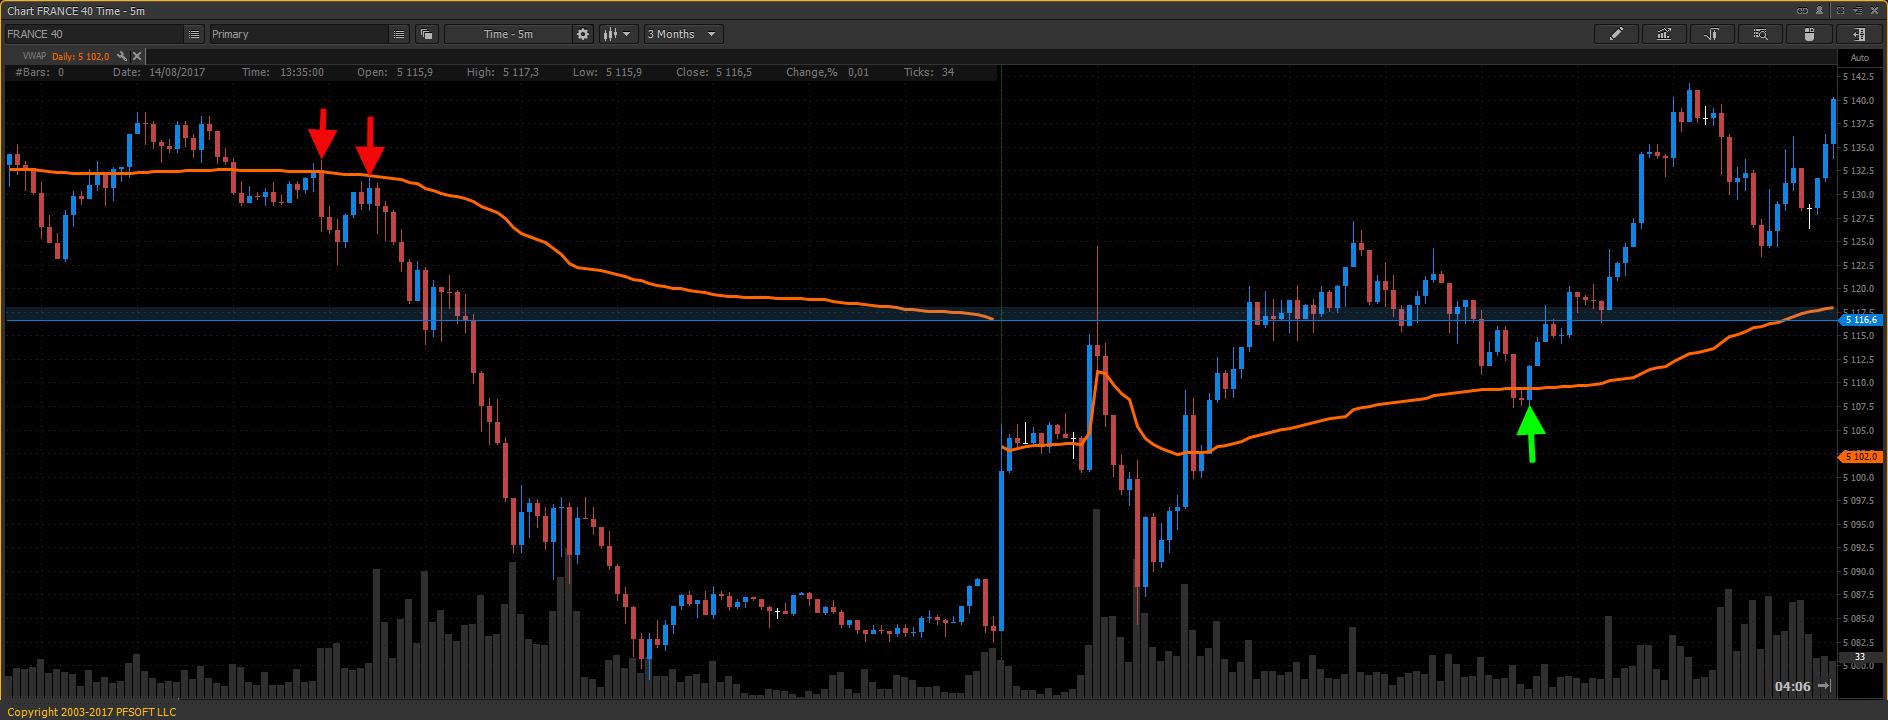1888x720 pixels.
Task: Click the Daily: 5 102,0 indicator value
Action: coord(80,56)
